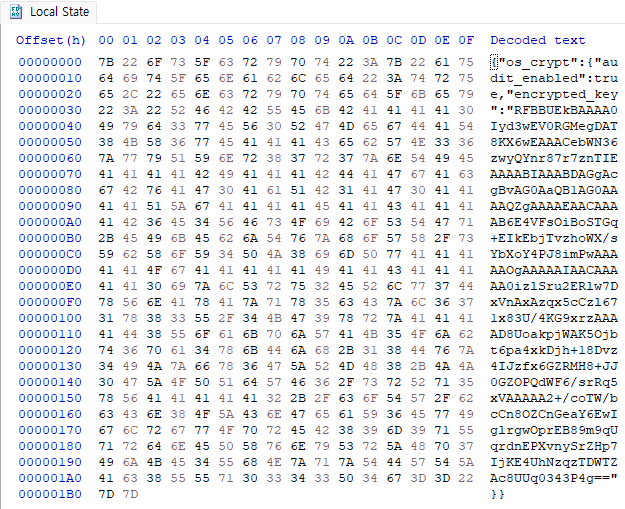Select the 00 byte column header
Viewport: 625px width, 509px height.
pos(107,40)
